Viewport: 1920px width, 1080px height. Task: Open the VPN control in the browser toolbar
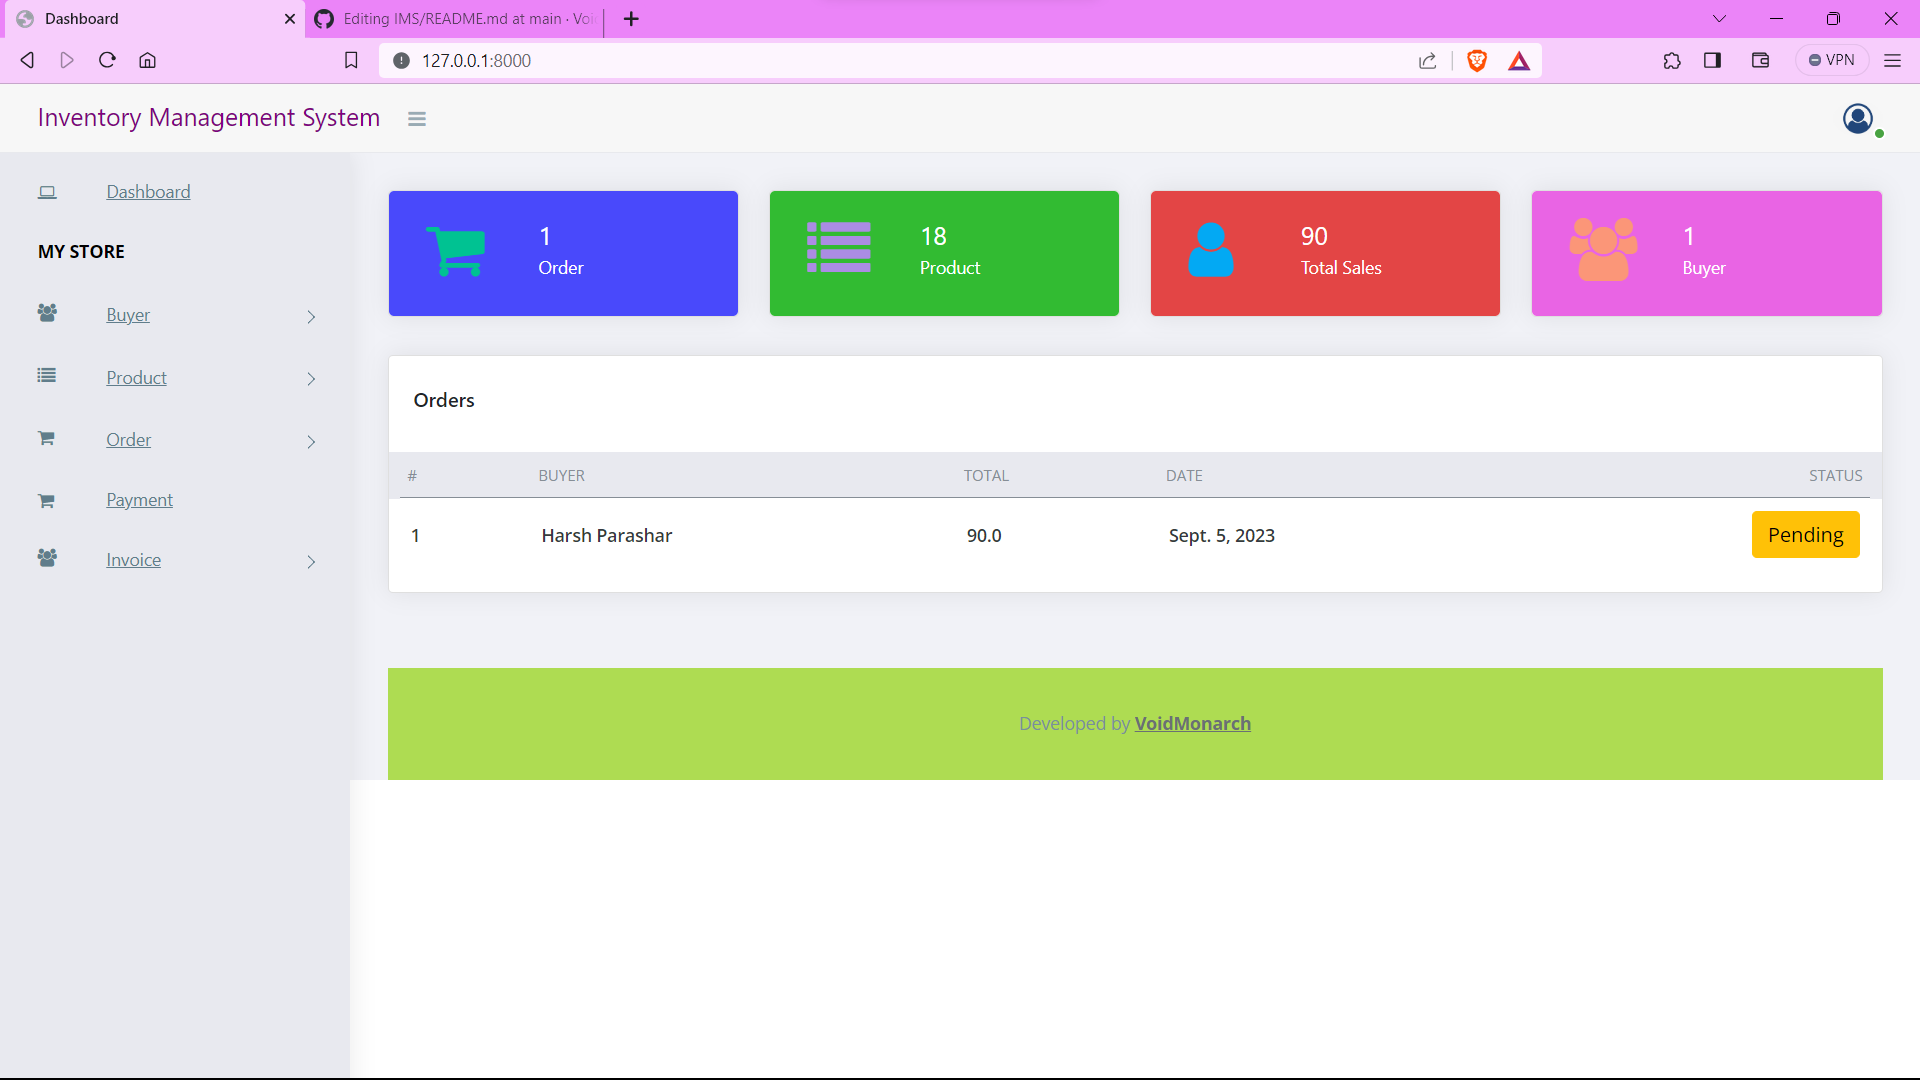(1832, 59)
